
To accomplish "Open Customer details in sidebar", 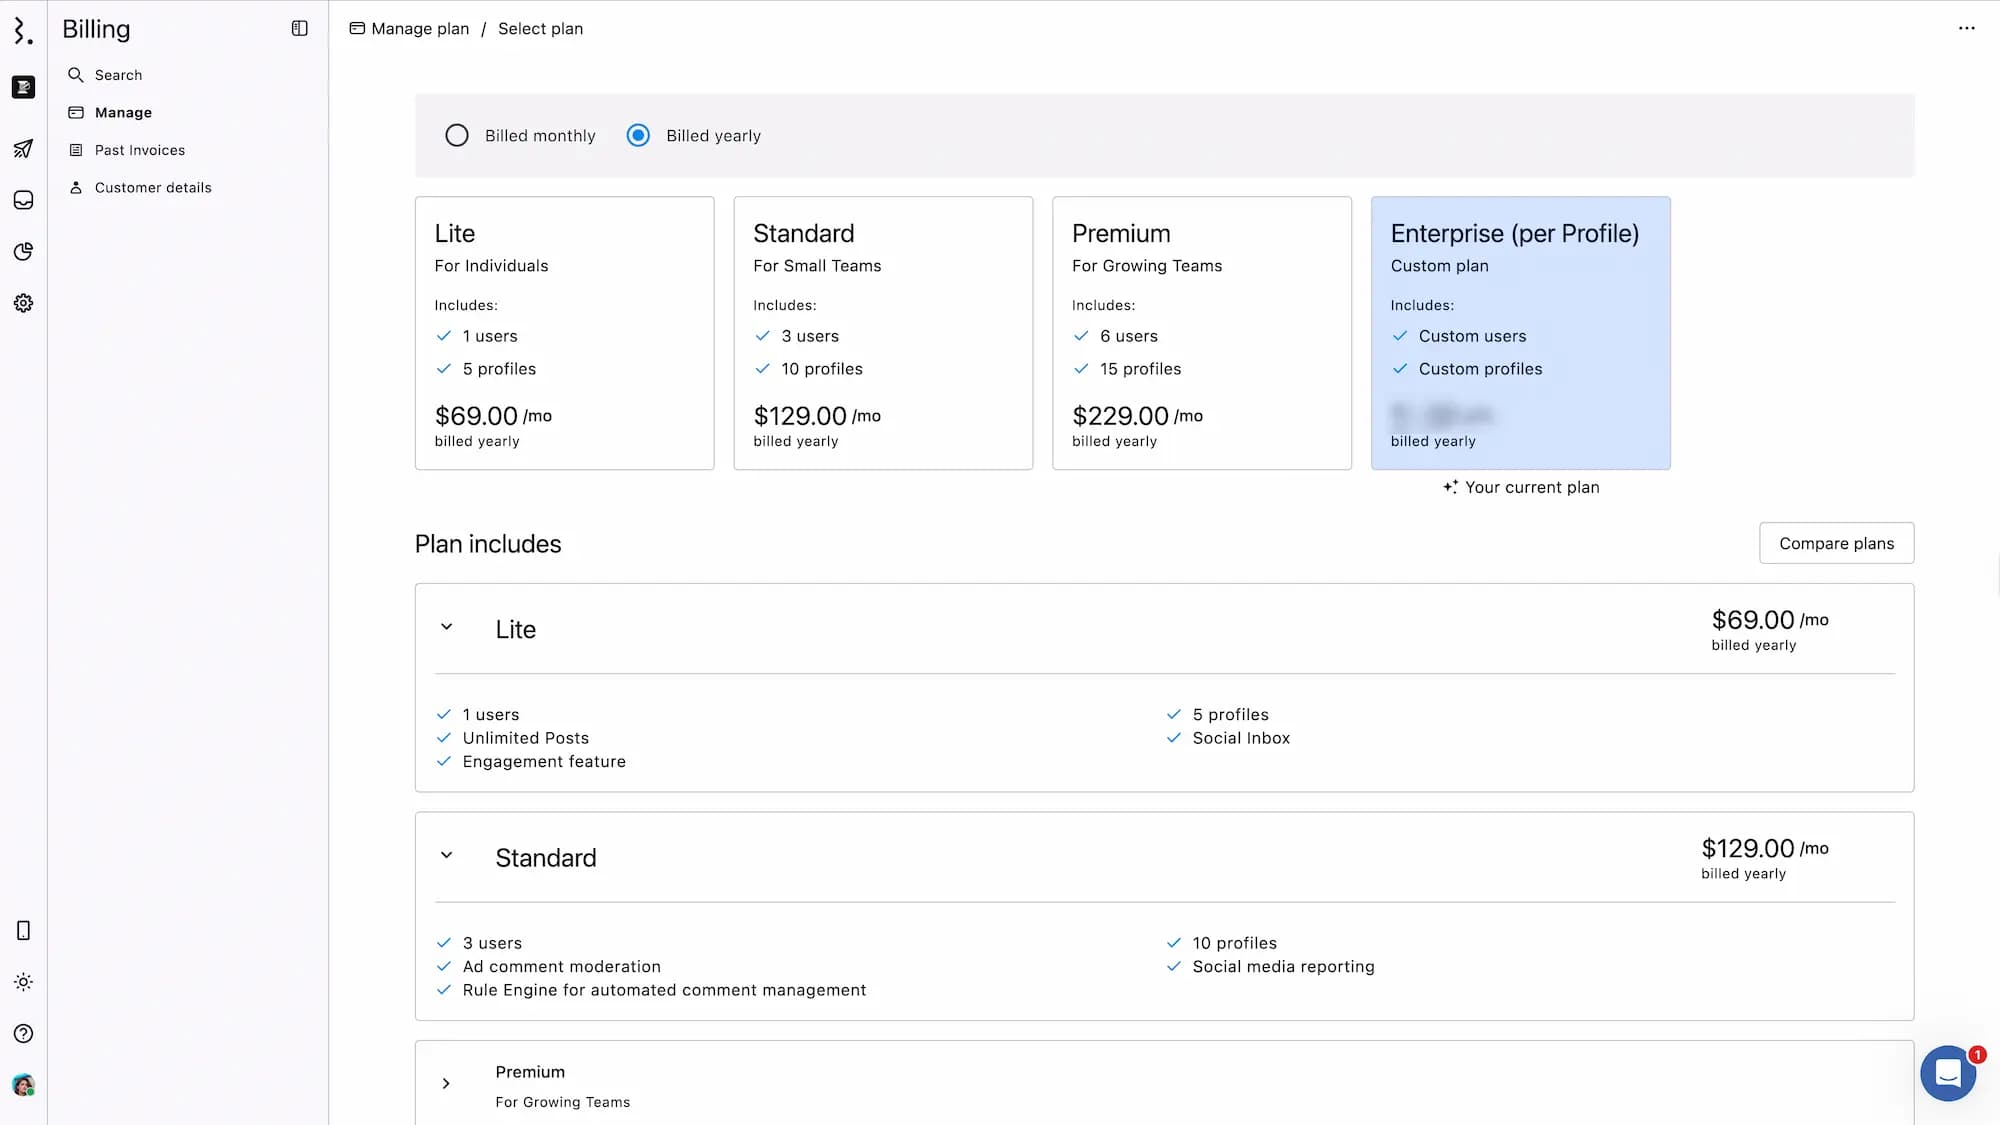I will [x=152, y=188].
